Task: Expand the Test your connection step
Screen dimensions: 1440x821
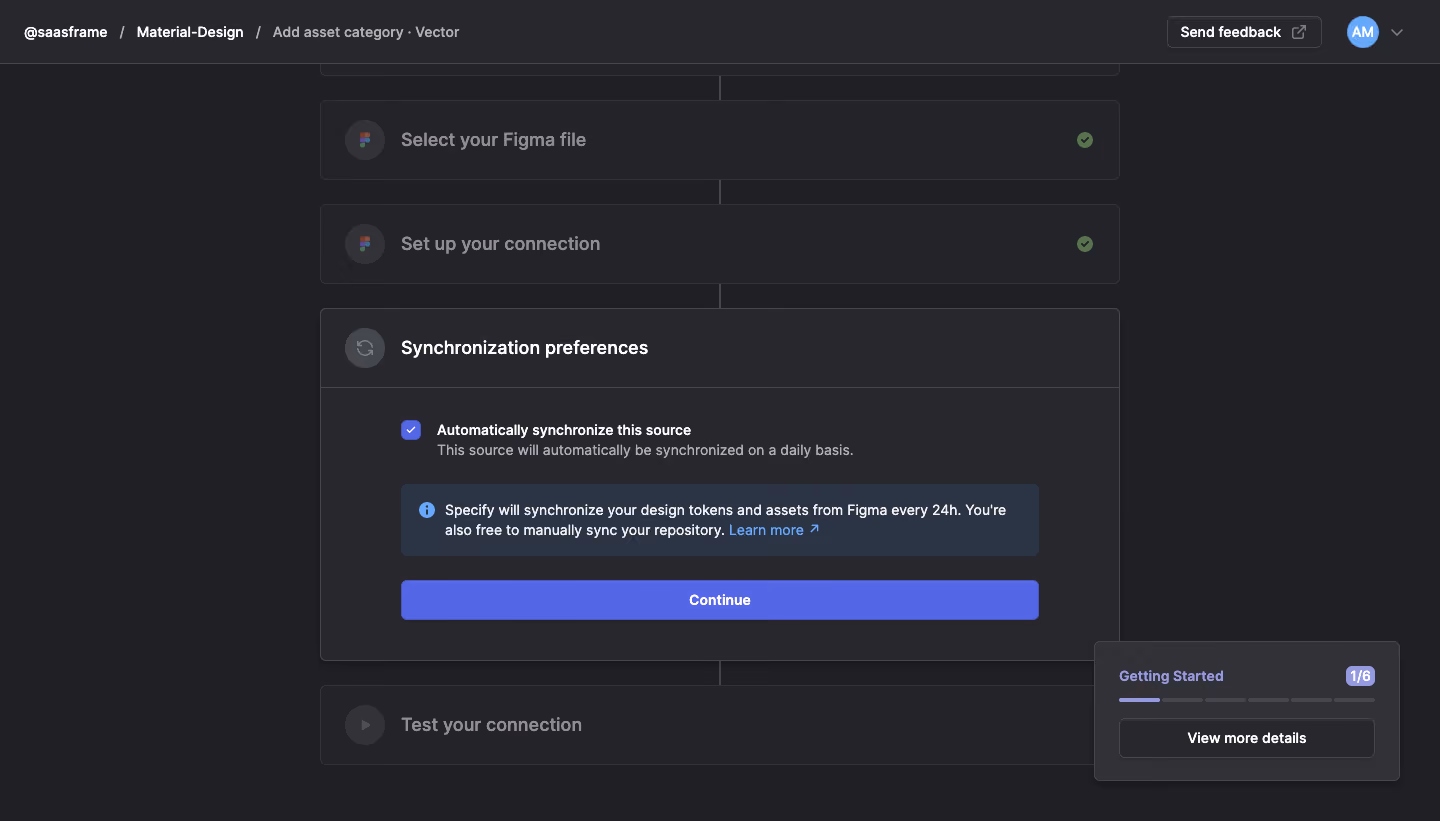Action: coord(720,725)
